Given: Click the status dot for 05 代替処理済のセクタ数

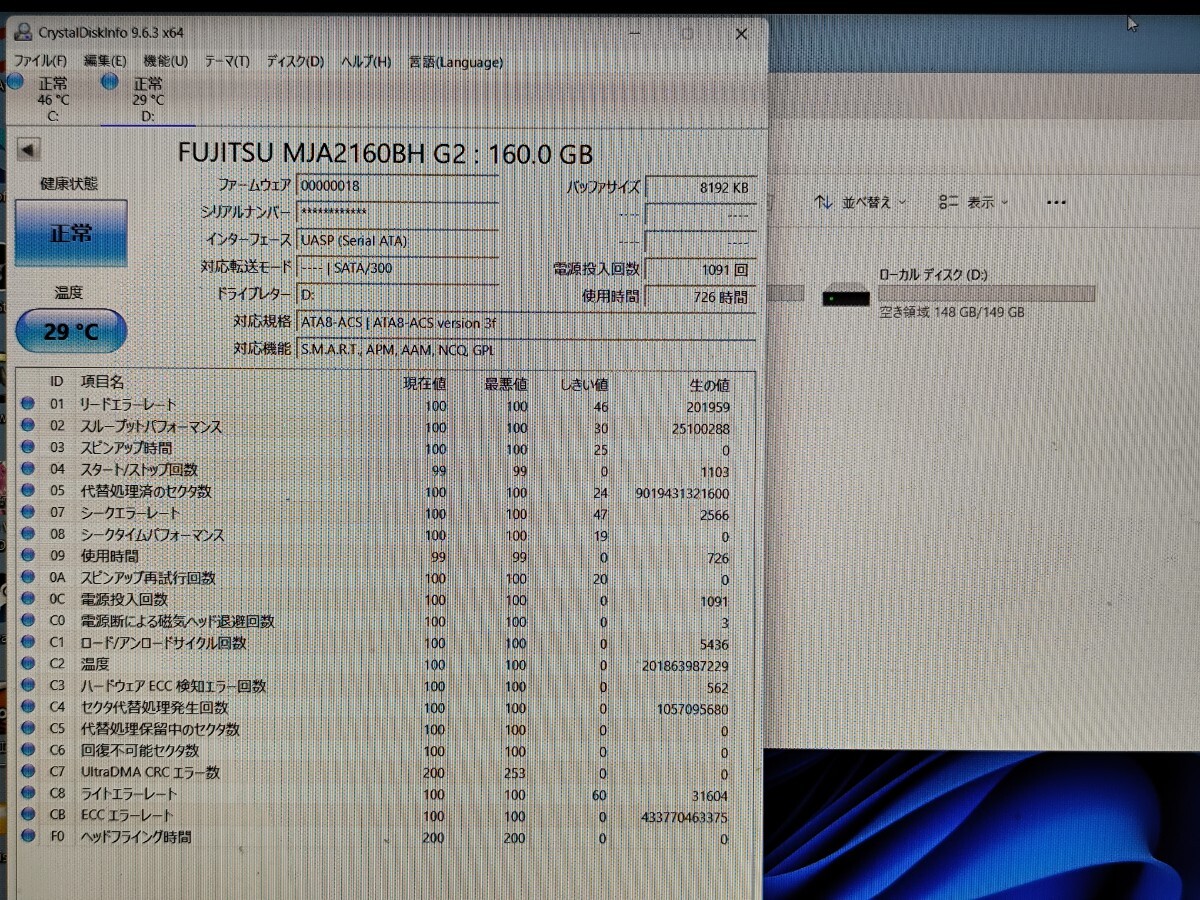Looking at the screenshot, I should pos(28,491).
